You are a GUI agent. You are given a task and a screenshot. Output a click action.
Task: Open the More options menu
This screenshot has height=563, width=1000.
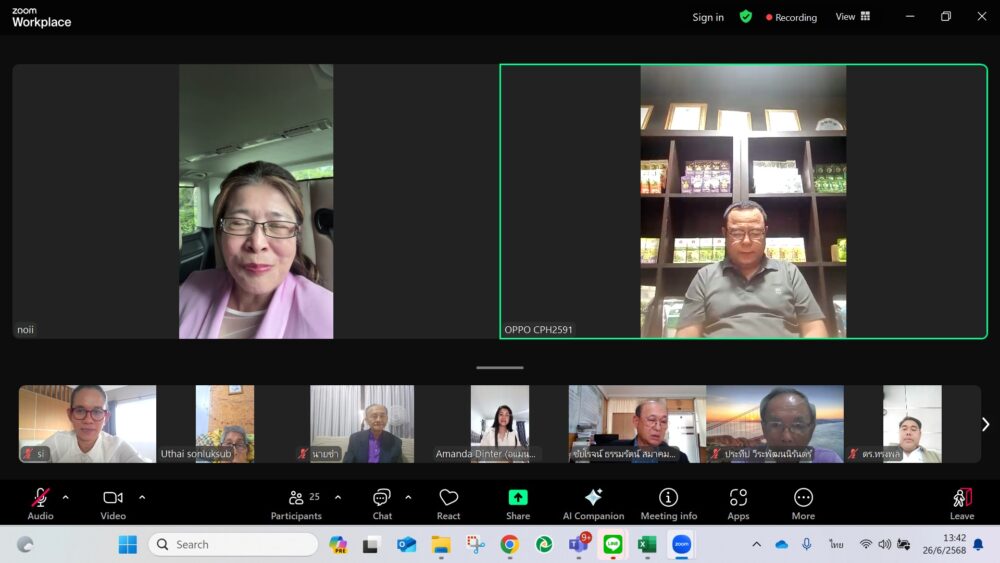click(x=803, y=503)
